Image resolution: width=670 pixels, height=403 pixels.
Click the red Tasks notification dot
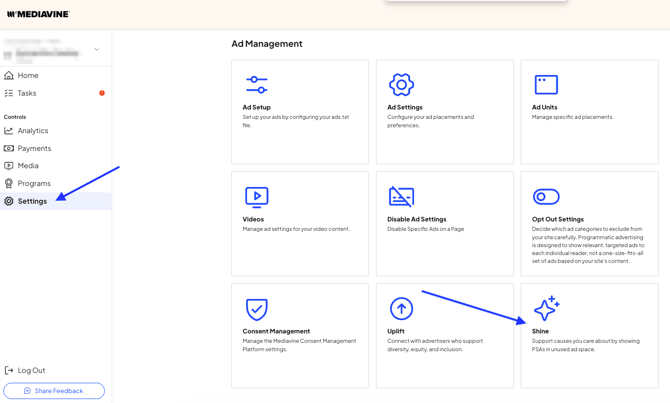click(102, 93)
